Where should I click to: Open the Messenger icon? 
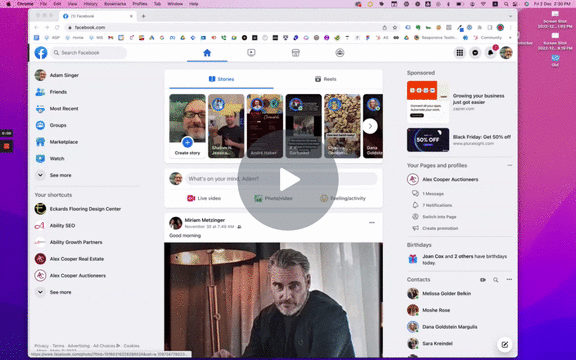(475, 53)
